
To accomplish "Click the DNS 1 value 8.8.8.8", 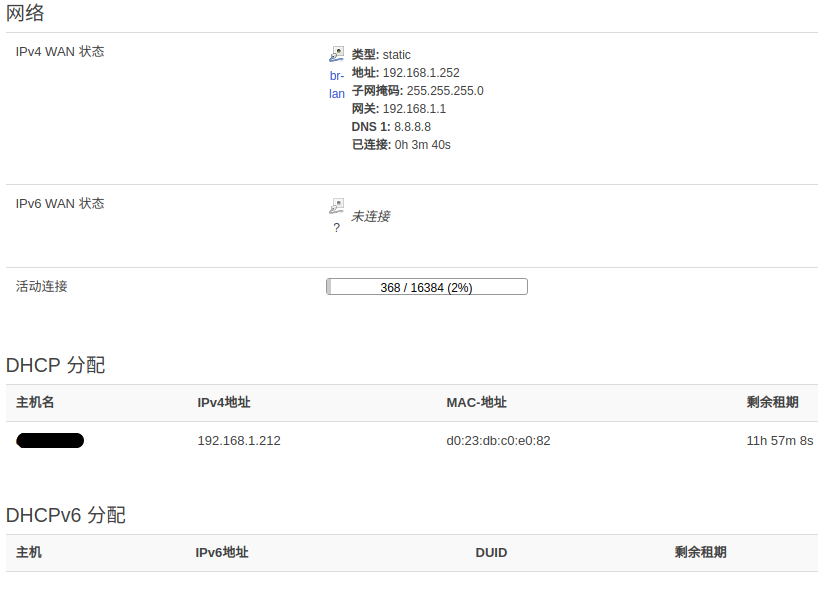I will click(x=412, y=127).
